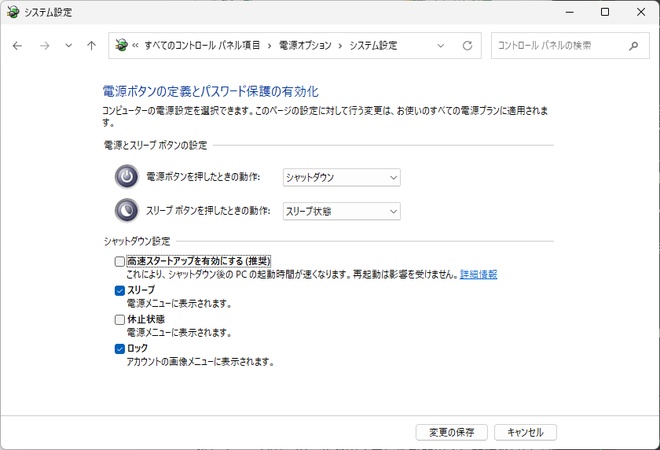
Task: Open the すべてのコントロール パネル項目 breadcrumb
Action: [x=202, y=45]
